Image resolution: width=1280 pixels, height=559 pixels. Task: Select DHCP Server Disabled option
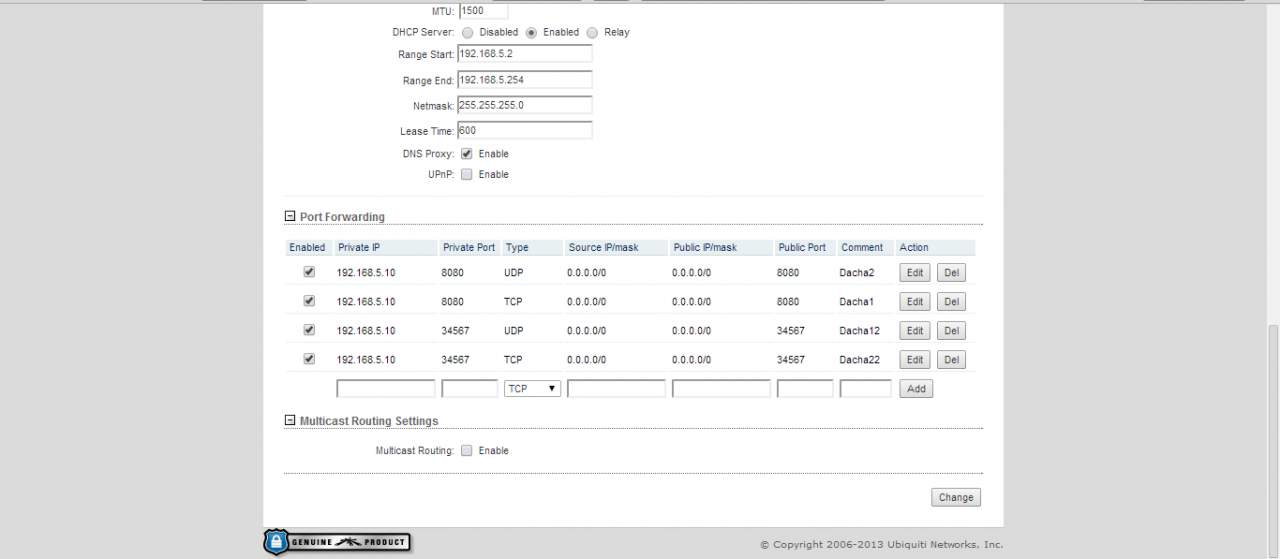click(467, 32)
